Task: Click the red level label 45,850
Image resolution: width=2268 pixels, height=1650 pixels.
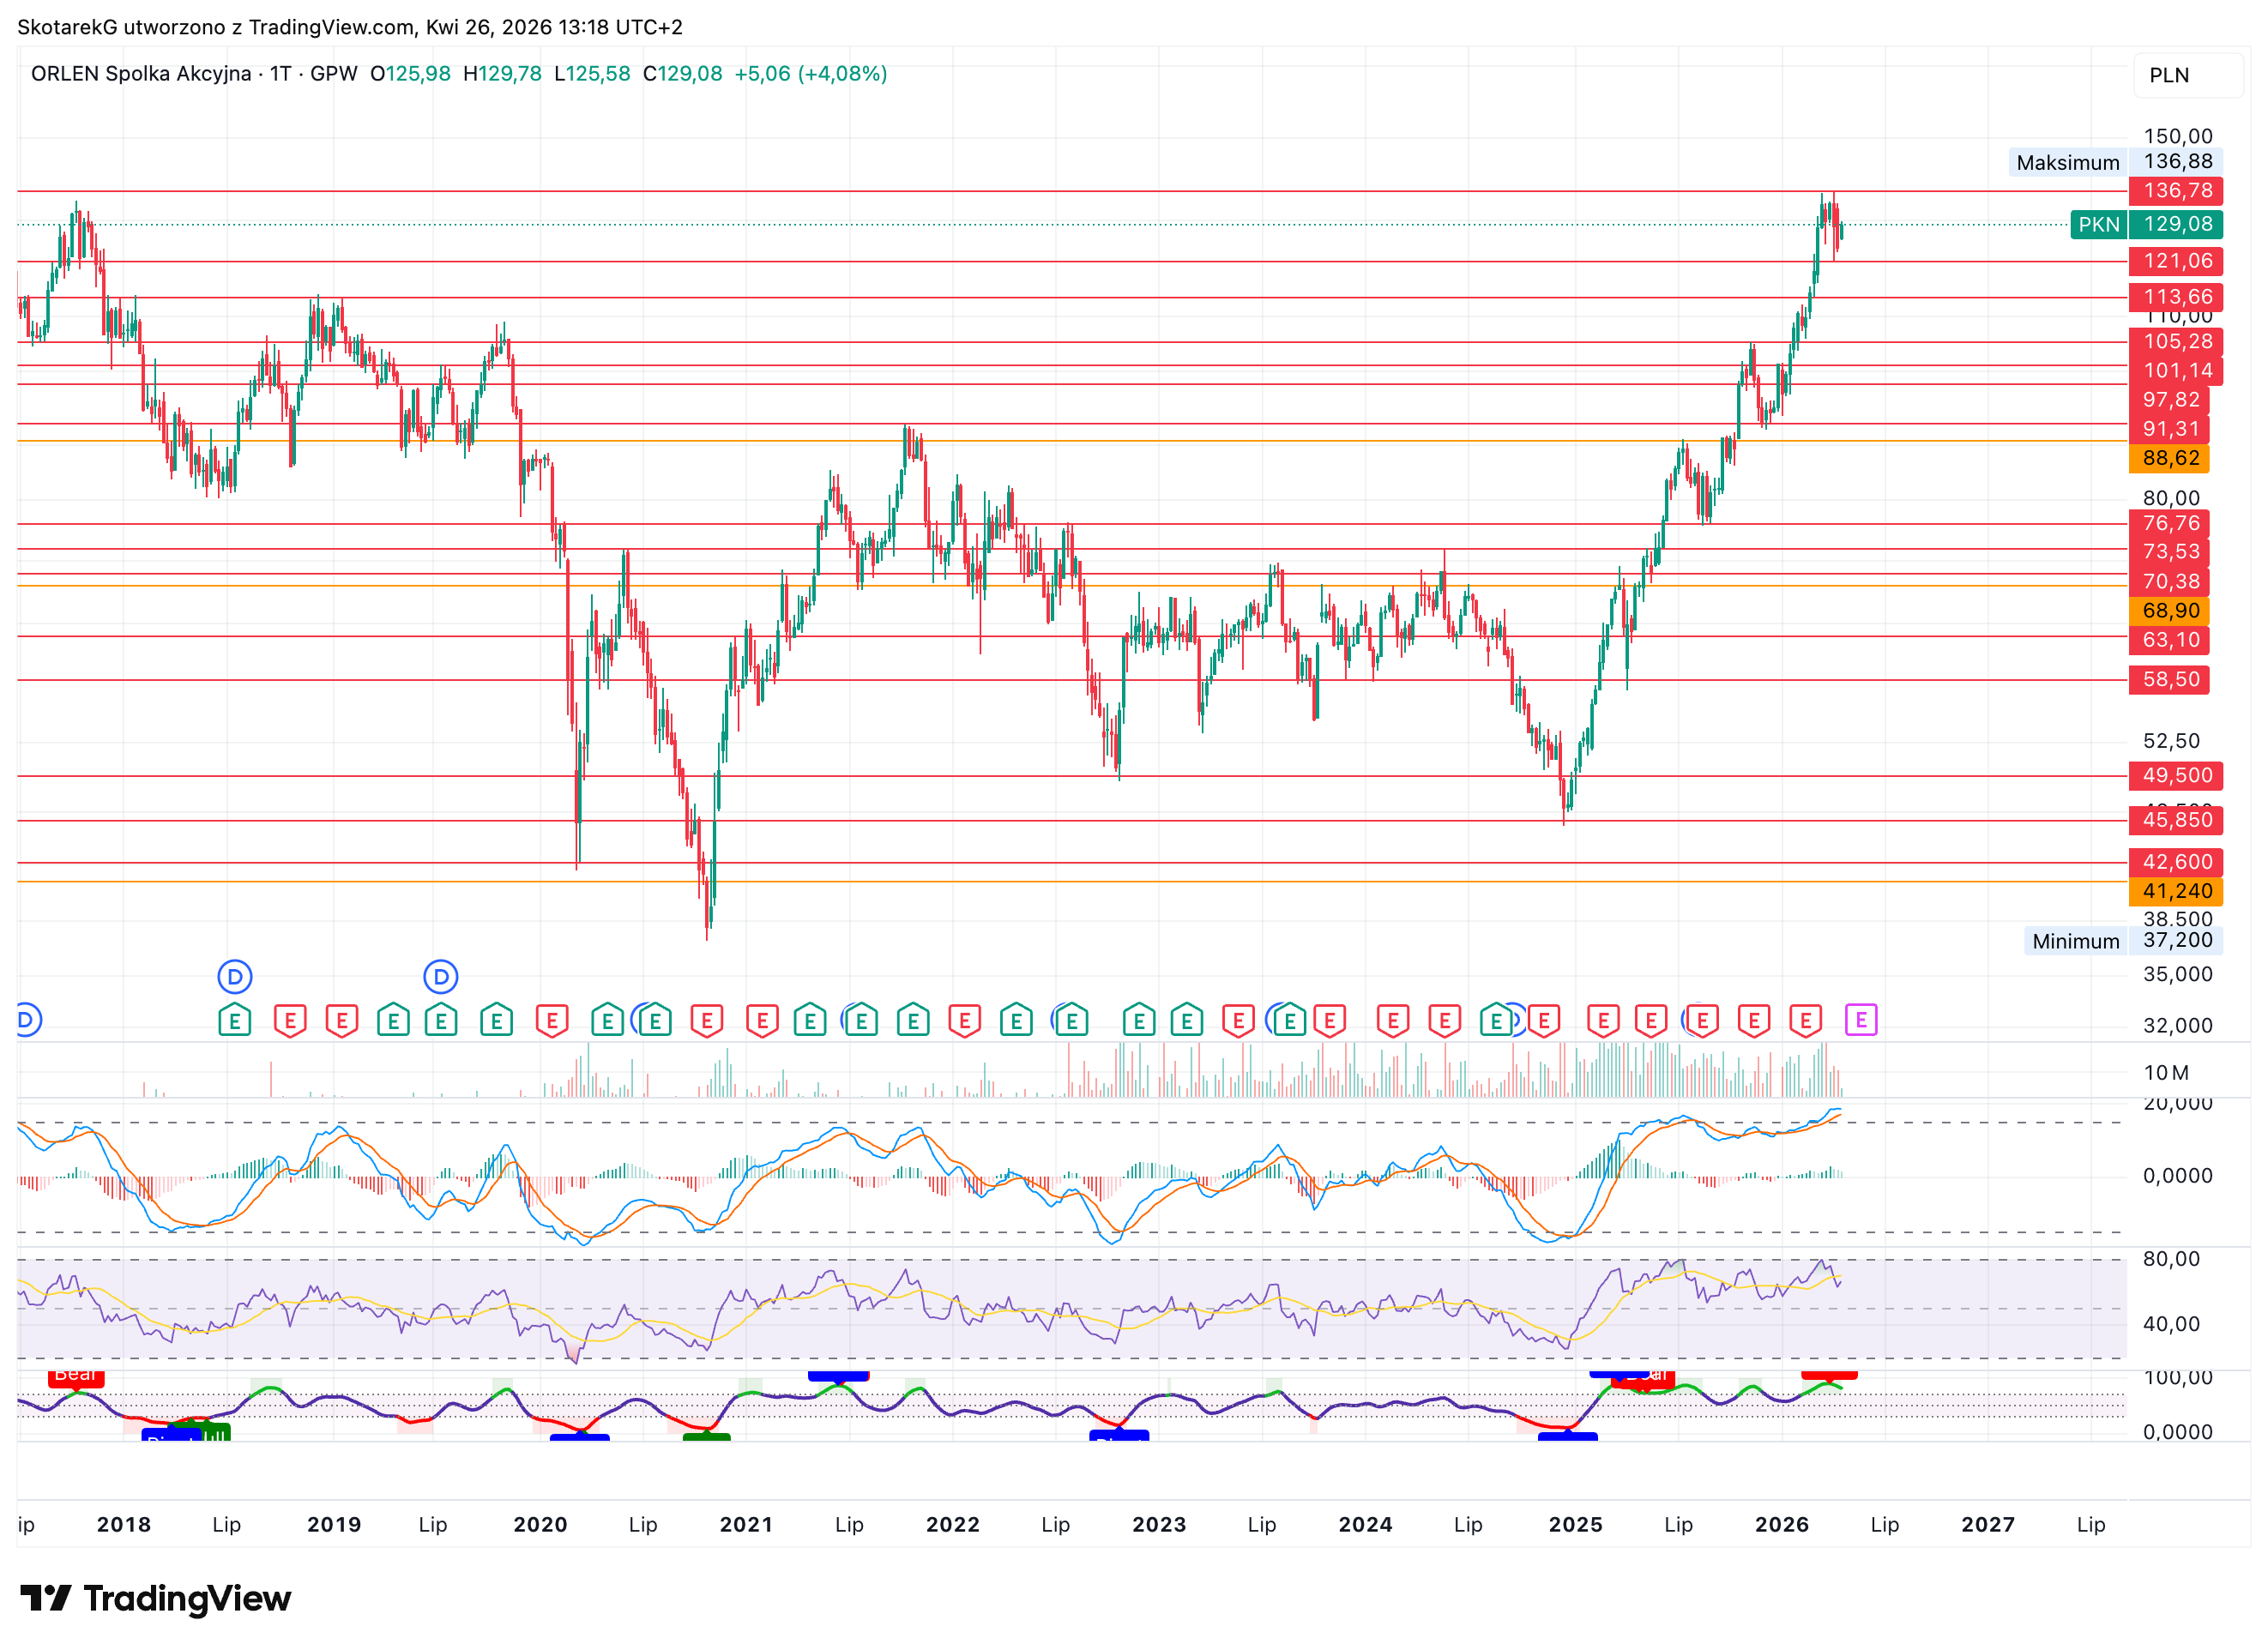Action: [2176, 820]
